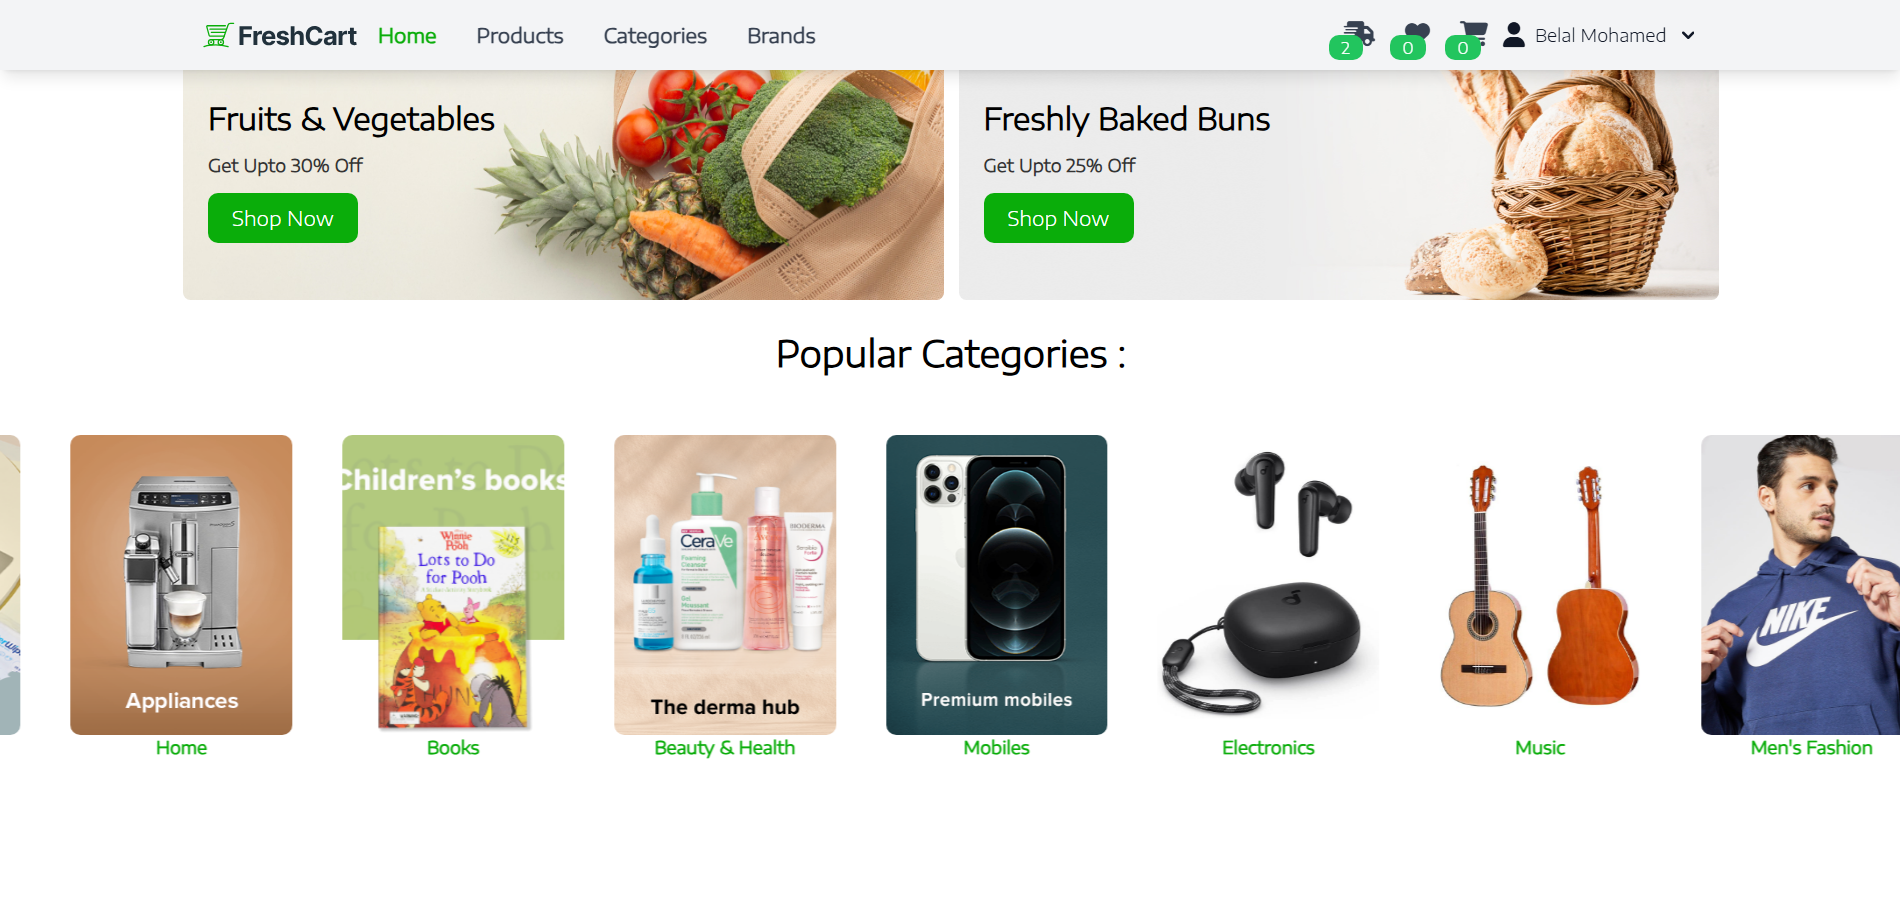Click the FreshCart logo
Viewport: 1900px width, 924px height.
(x=280, y=36)
